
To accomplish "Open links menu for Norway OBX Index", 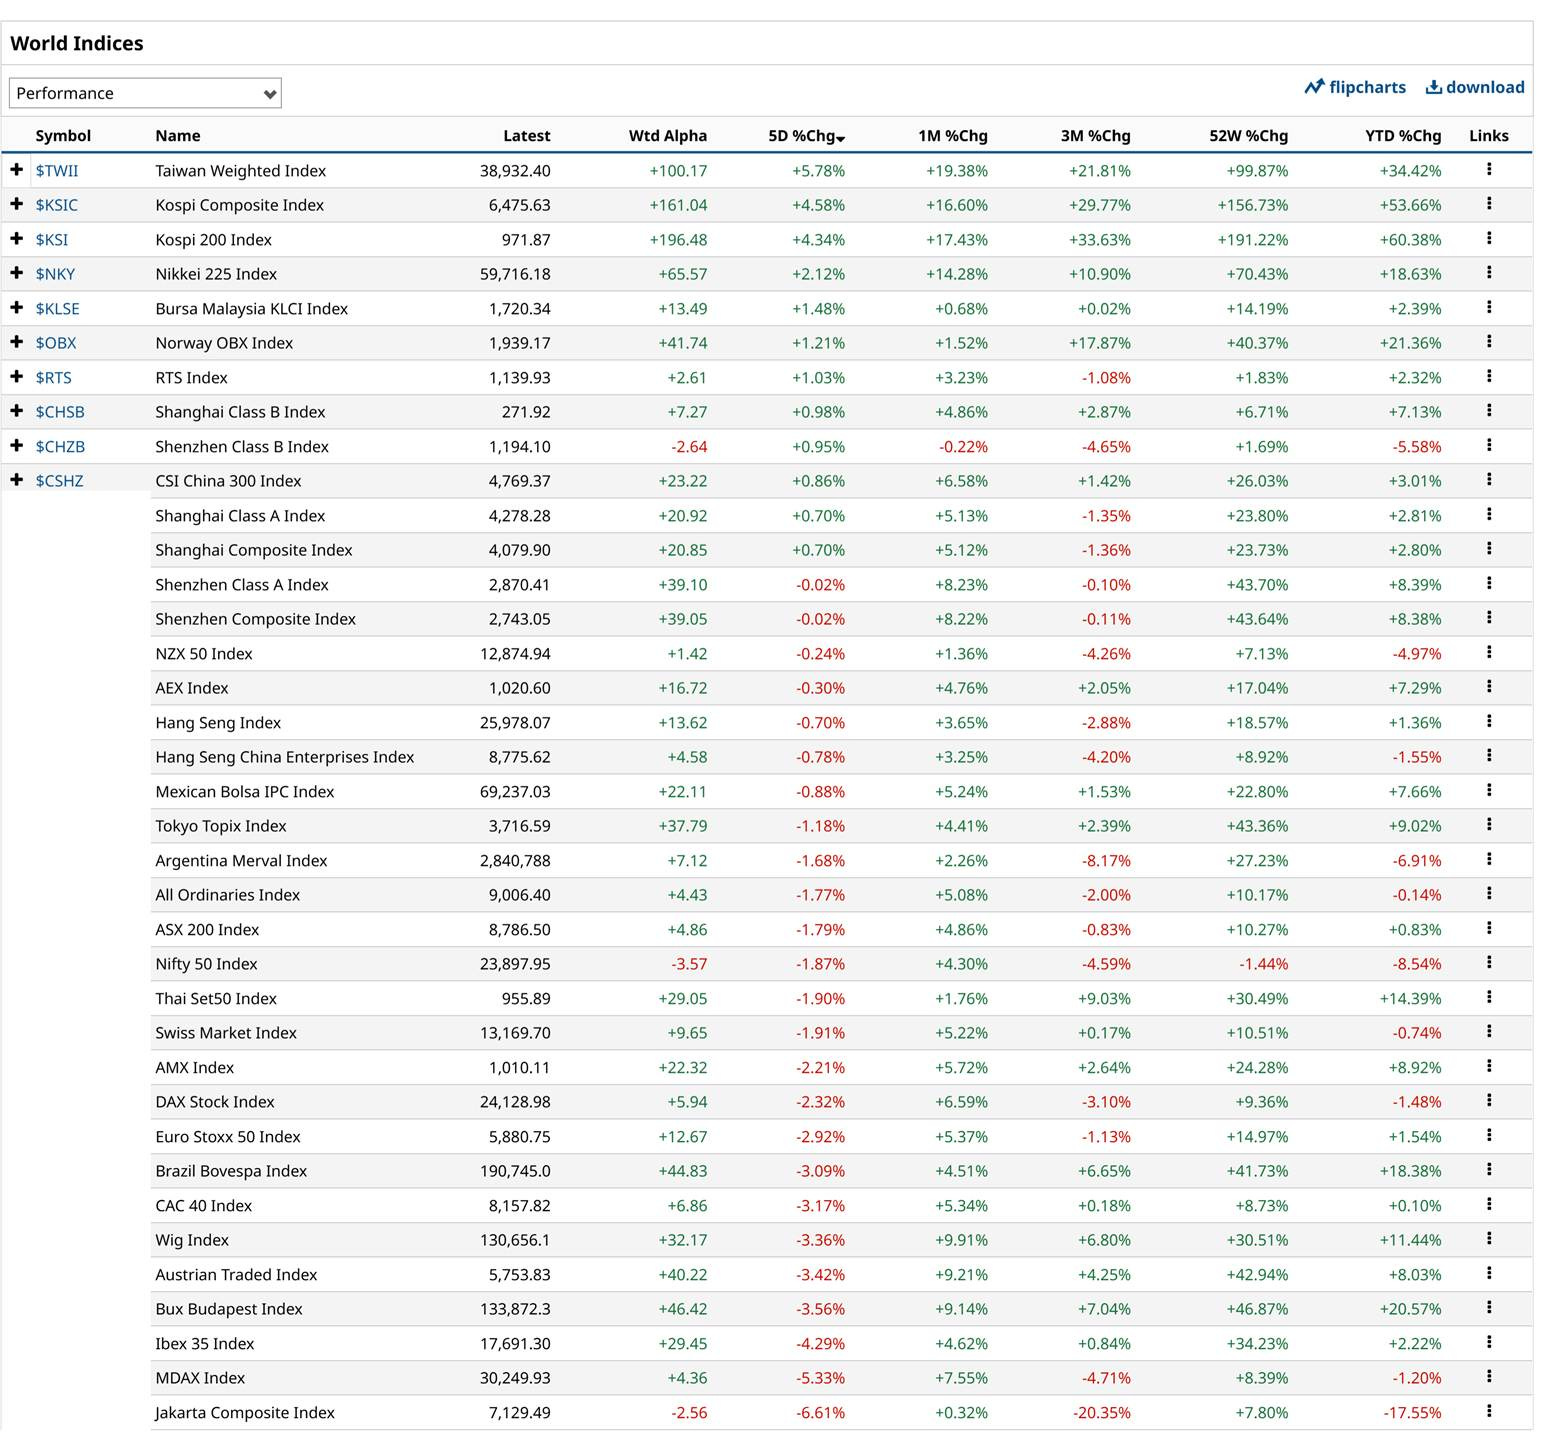I will pos(1489,342).
